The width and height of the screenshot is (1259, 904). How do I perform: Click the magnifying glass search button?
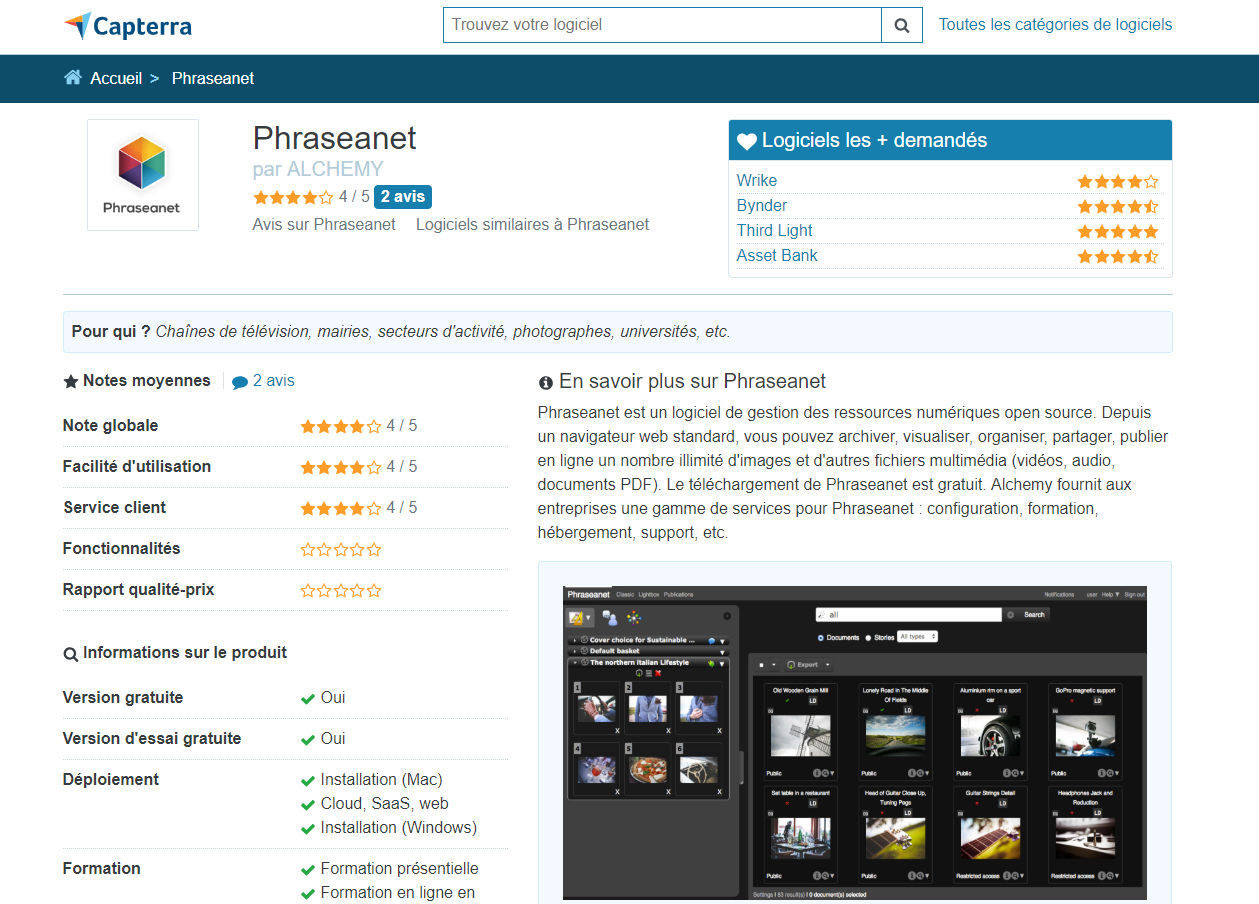click(x=901, y=25)
